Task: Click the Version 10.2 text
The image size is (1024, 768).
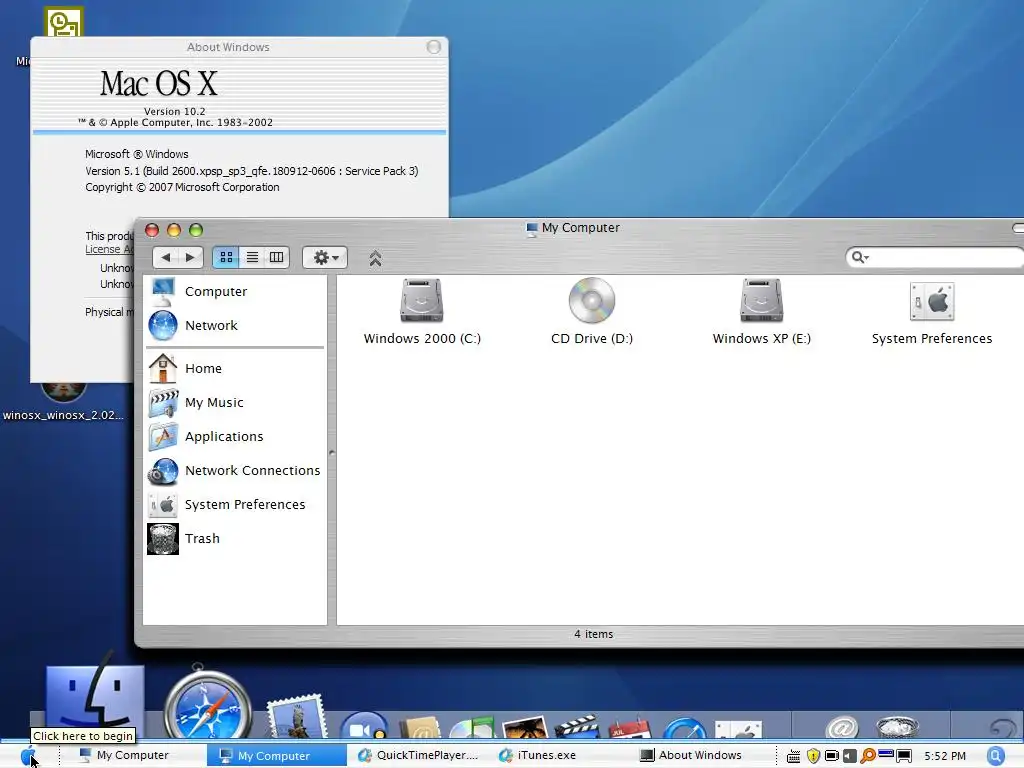Action: 174,111
